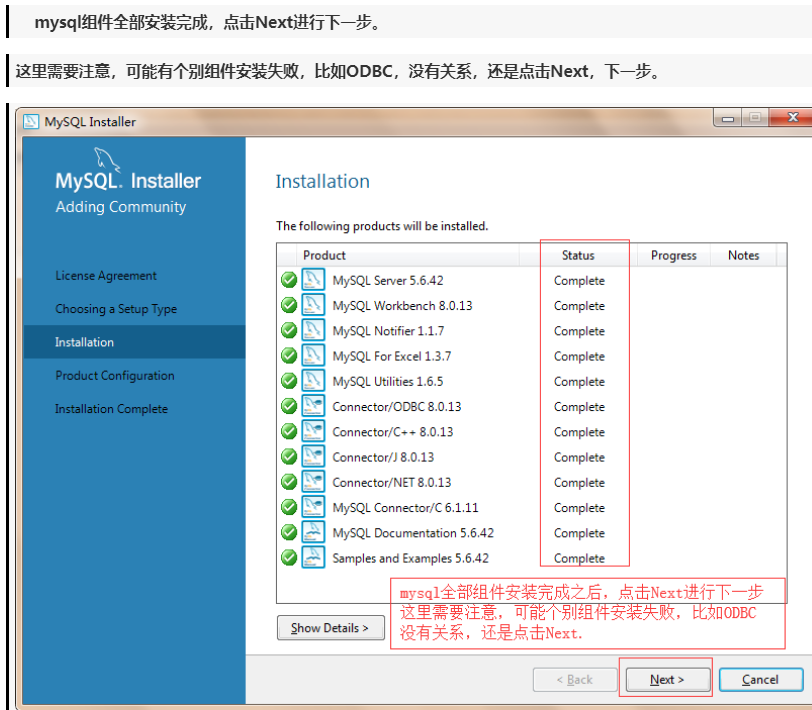Click the Connector/C++ 8.0.13 product icon
This screenshot has height=710, width=812.
313,431
